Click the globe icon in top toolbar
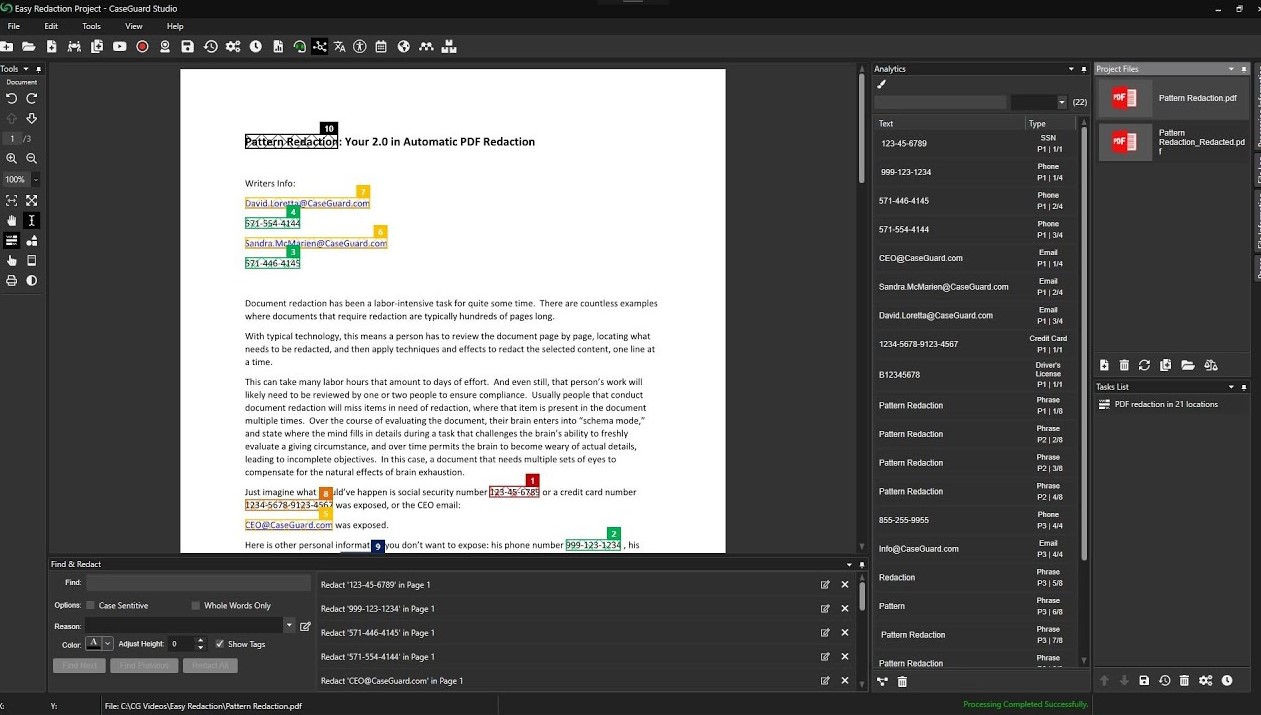This screenshot has height=715, width=1261. (x=404, y=46)
